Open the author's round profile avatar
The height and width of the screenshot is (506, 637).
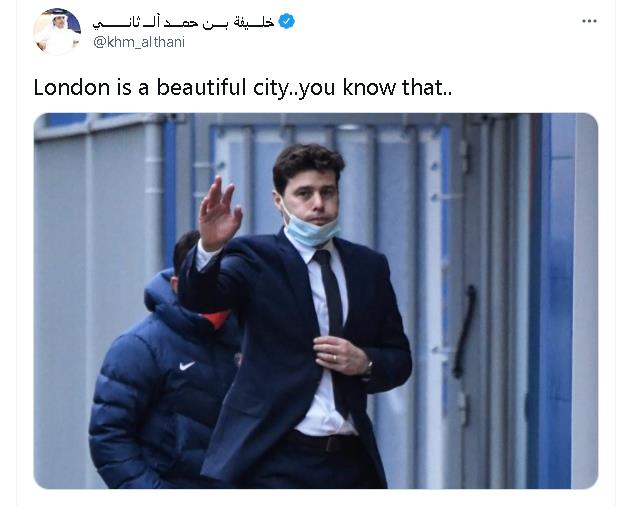coord(57,32)
